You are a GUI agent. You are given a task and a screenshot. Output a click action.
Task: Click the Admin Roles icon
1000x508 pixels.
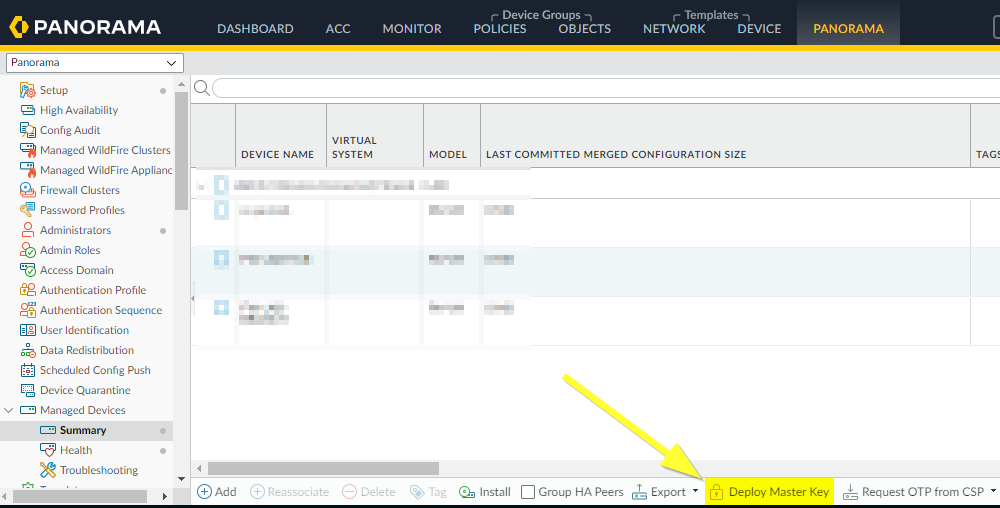(27, 250)
